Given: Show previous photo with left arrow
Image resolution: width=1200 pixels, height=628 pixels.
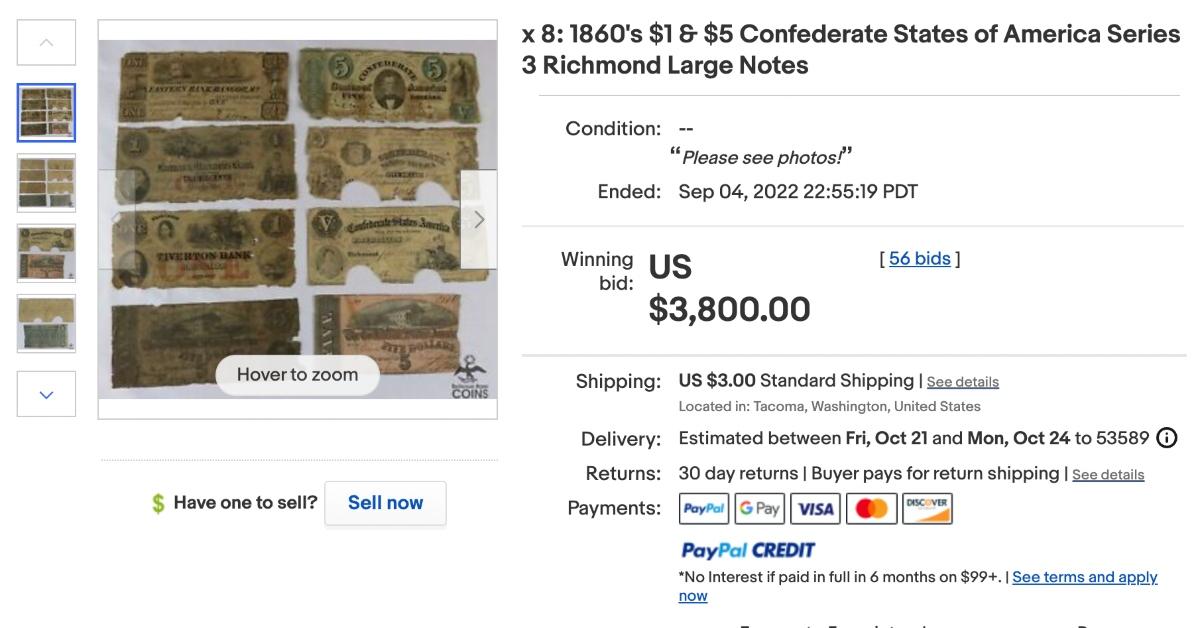Looking at the screenshot, I should click(116, 219).
